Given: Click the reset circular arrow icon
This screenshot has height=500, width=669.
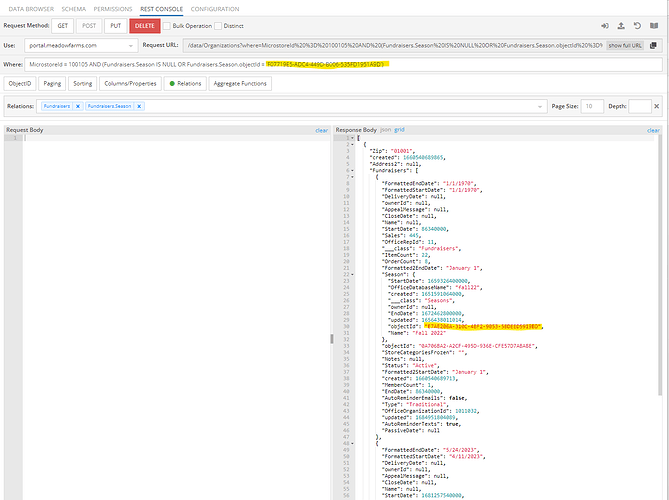Looking at the screenshot, I should [637, 26].
